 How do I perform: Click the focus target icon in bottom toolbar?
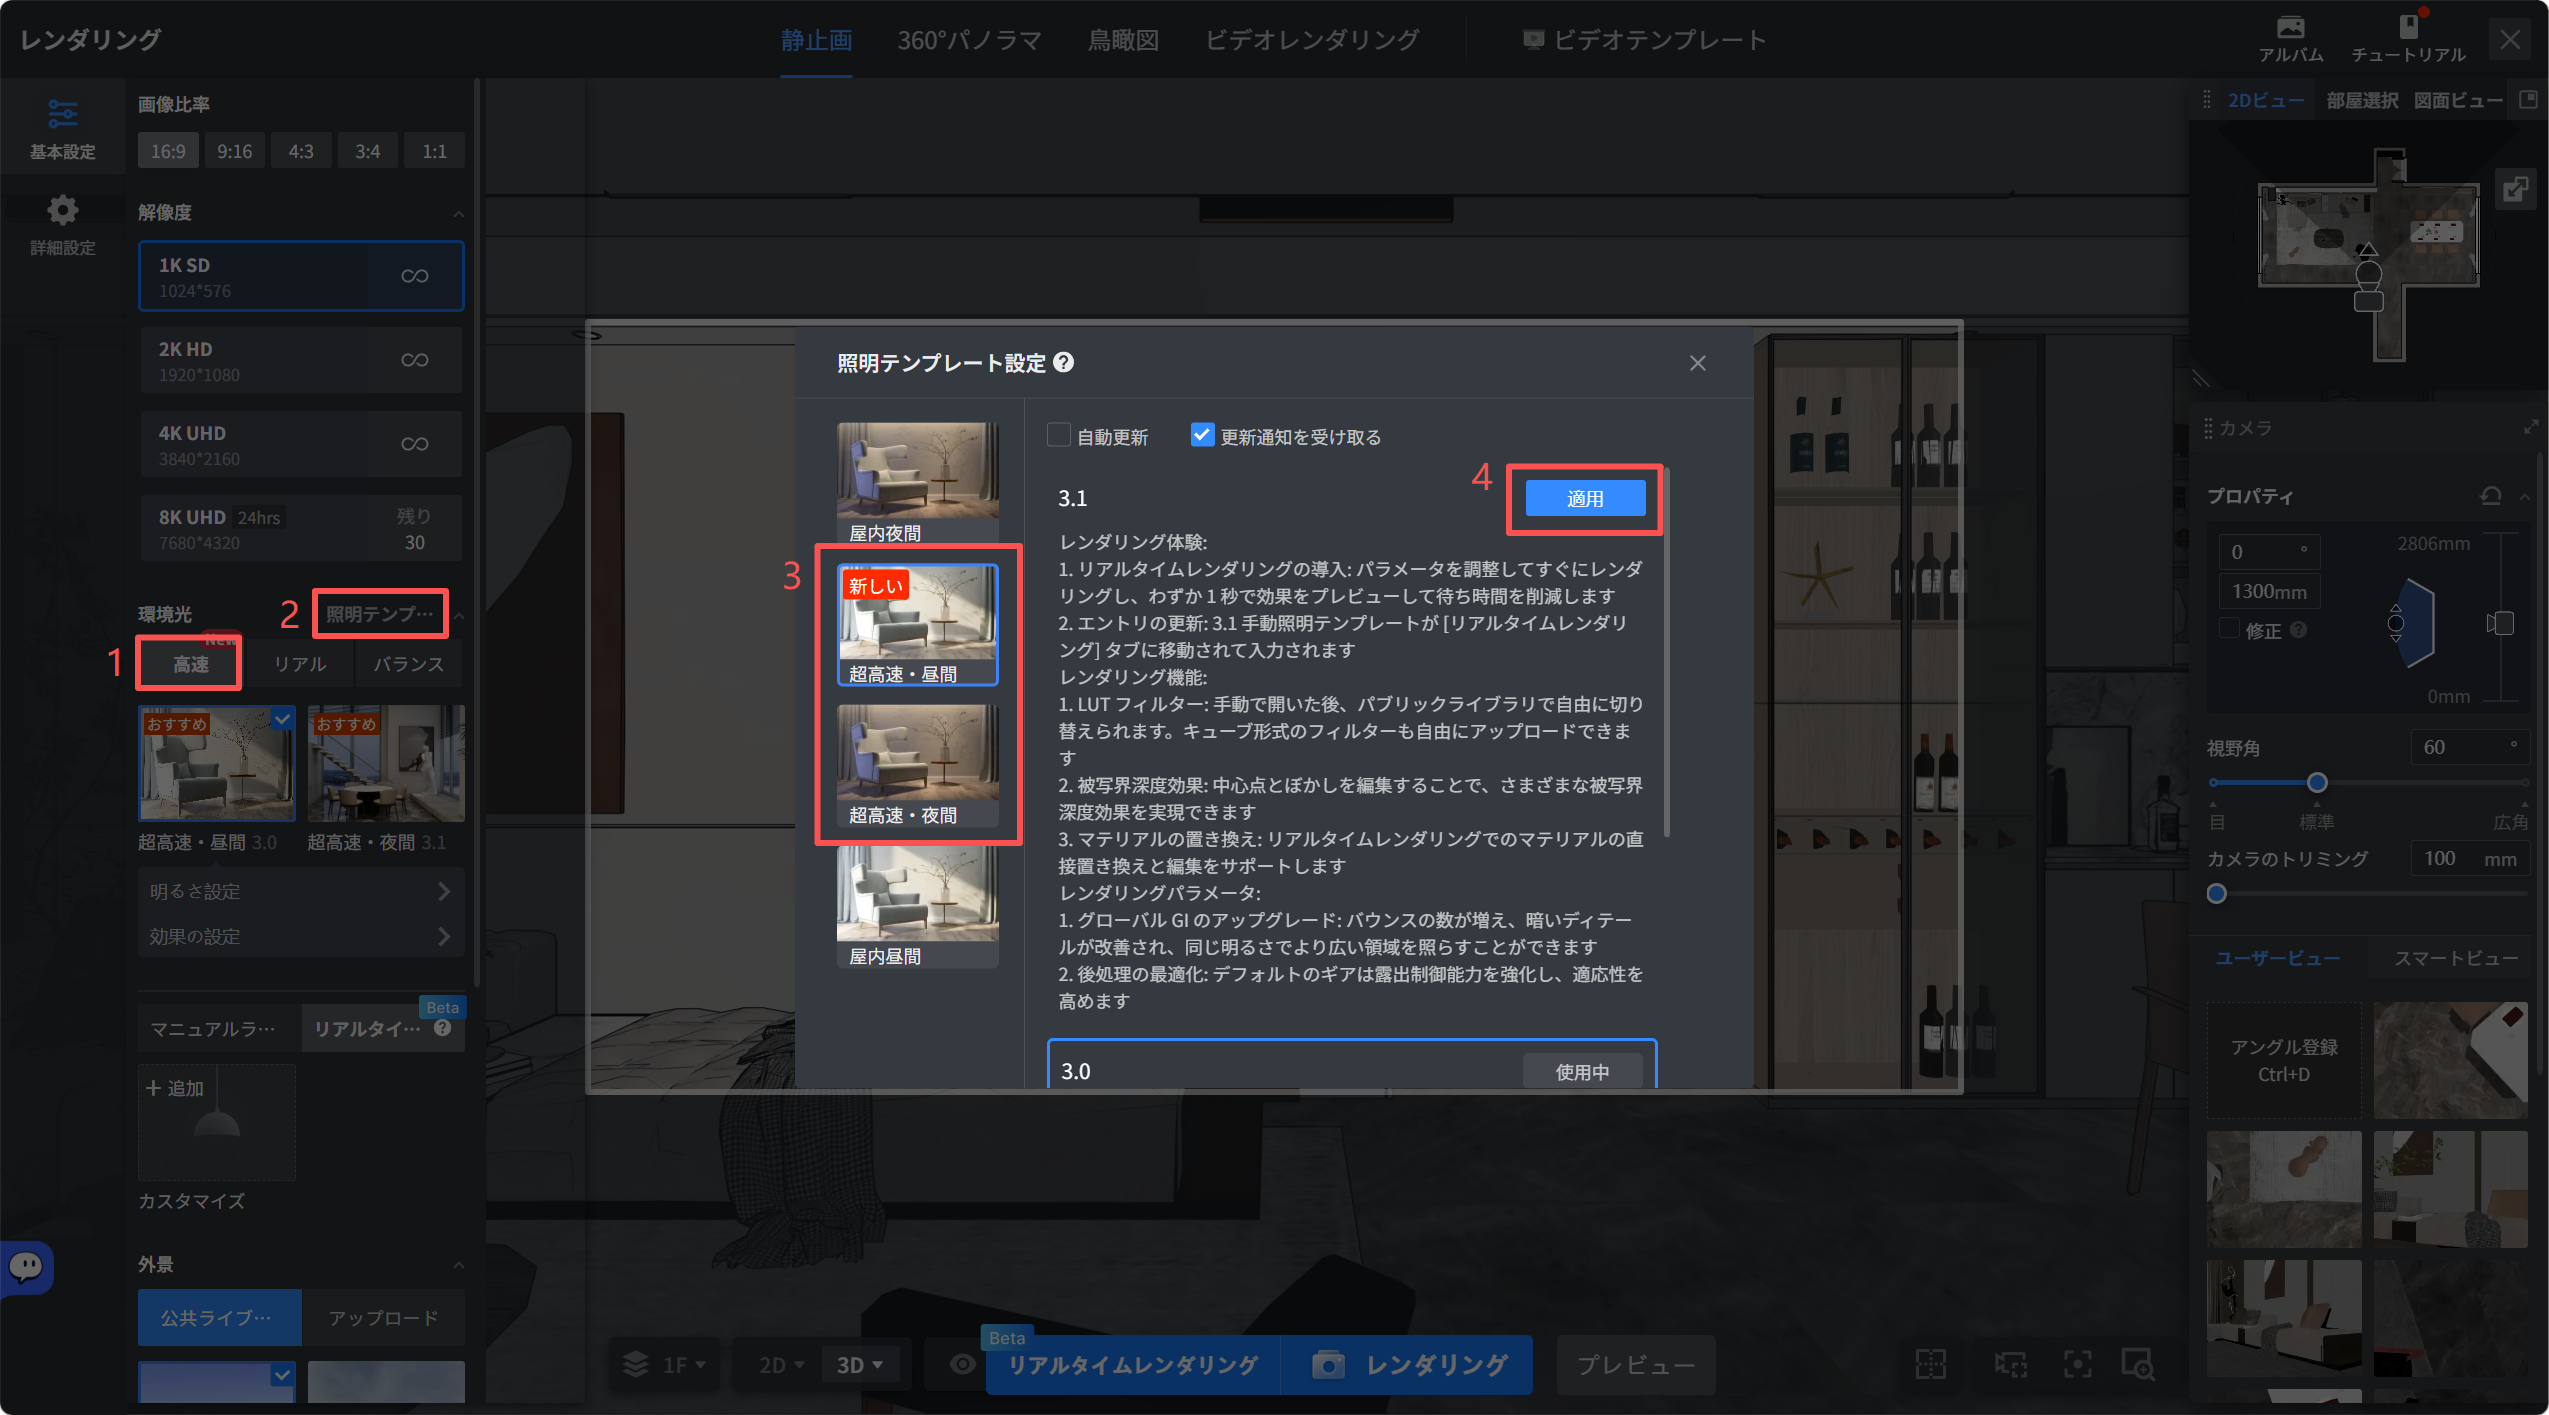pos(2077,1364)
